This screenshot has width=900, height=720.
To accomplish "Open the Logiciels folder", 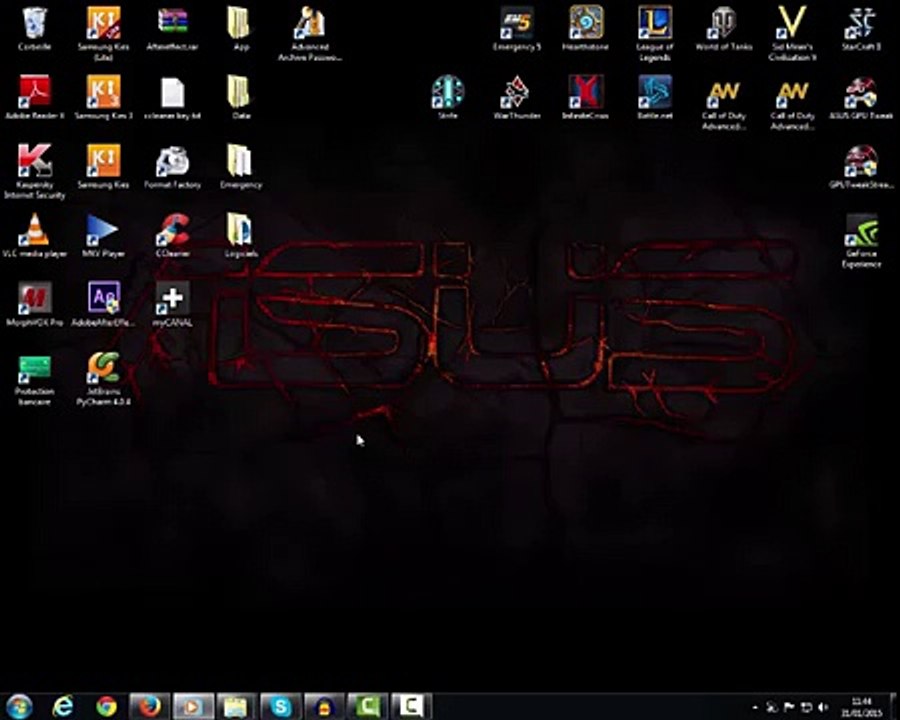I will pos(240,235).
